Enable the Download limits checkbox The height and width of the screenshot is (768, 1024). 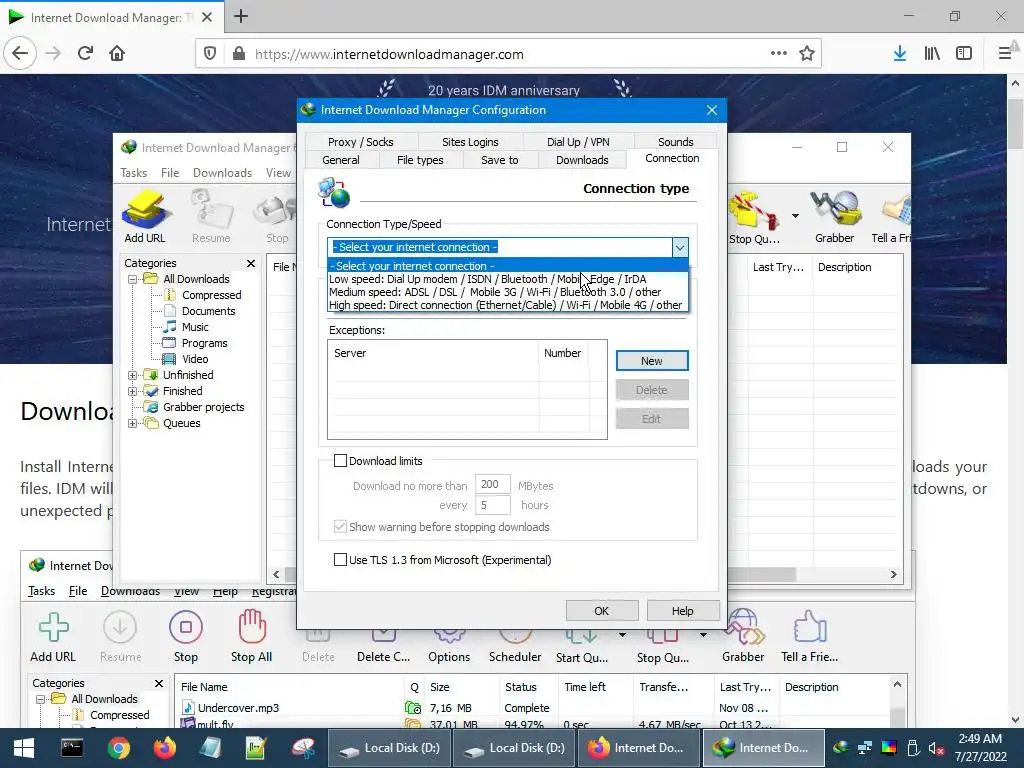(x=340, y=461)
